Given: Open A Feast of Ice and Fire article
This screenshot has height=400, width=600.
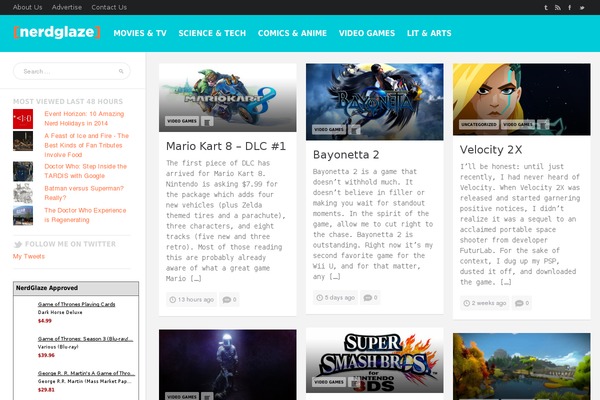Looking at the screenshot, I should tap(86, 145).
